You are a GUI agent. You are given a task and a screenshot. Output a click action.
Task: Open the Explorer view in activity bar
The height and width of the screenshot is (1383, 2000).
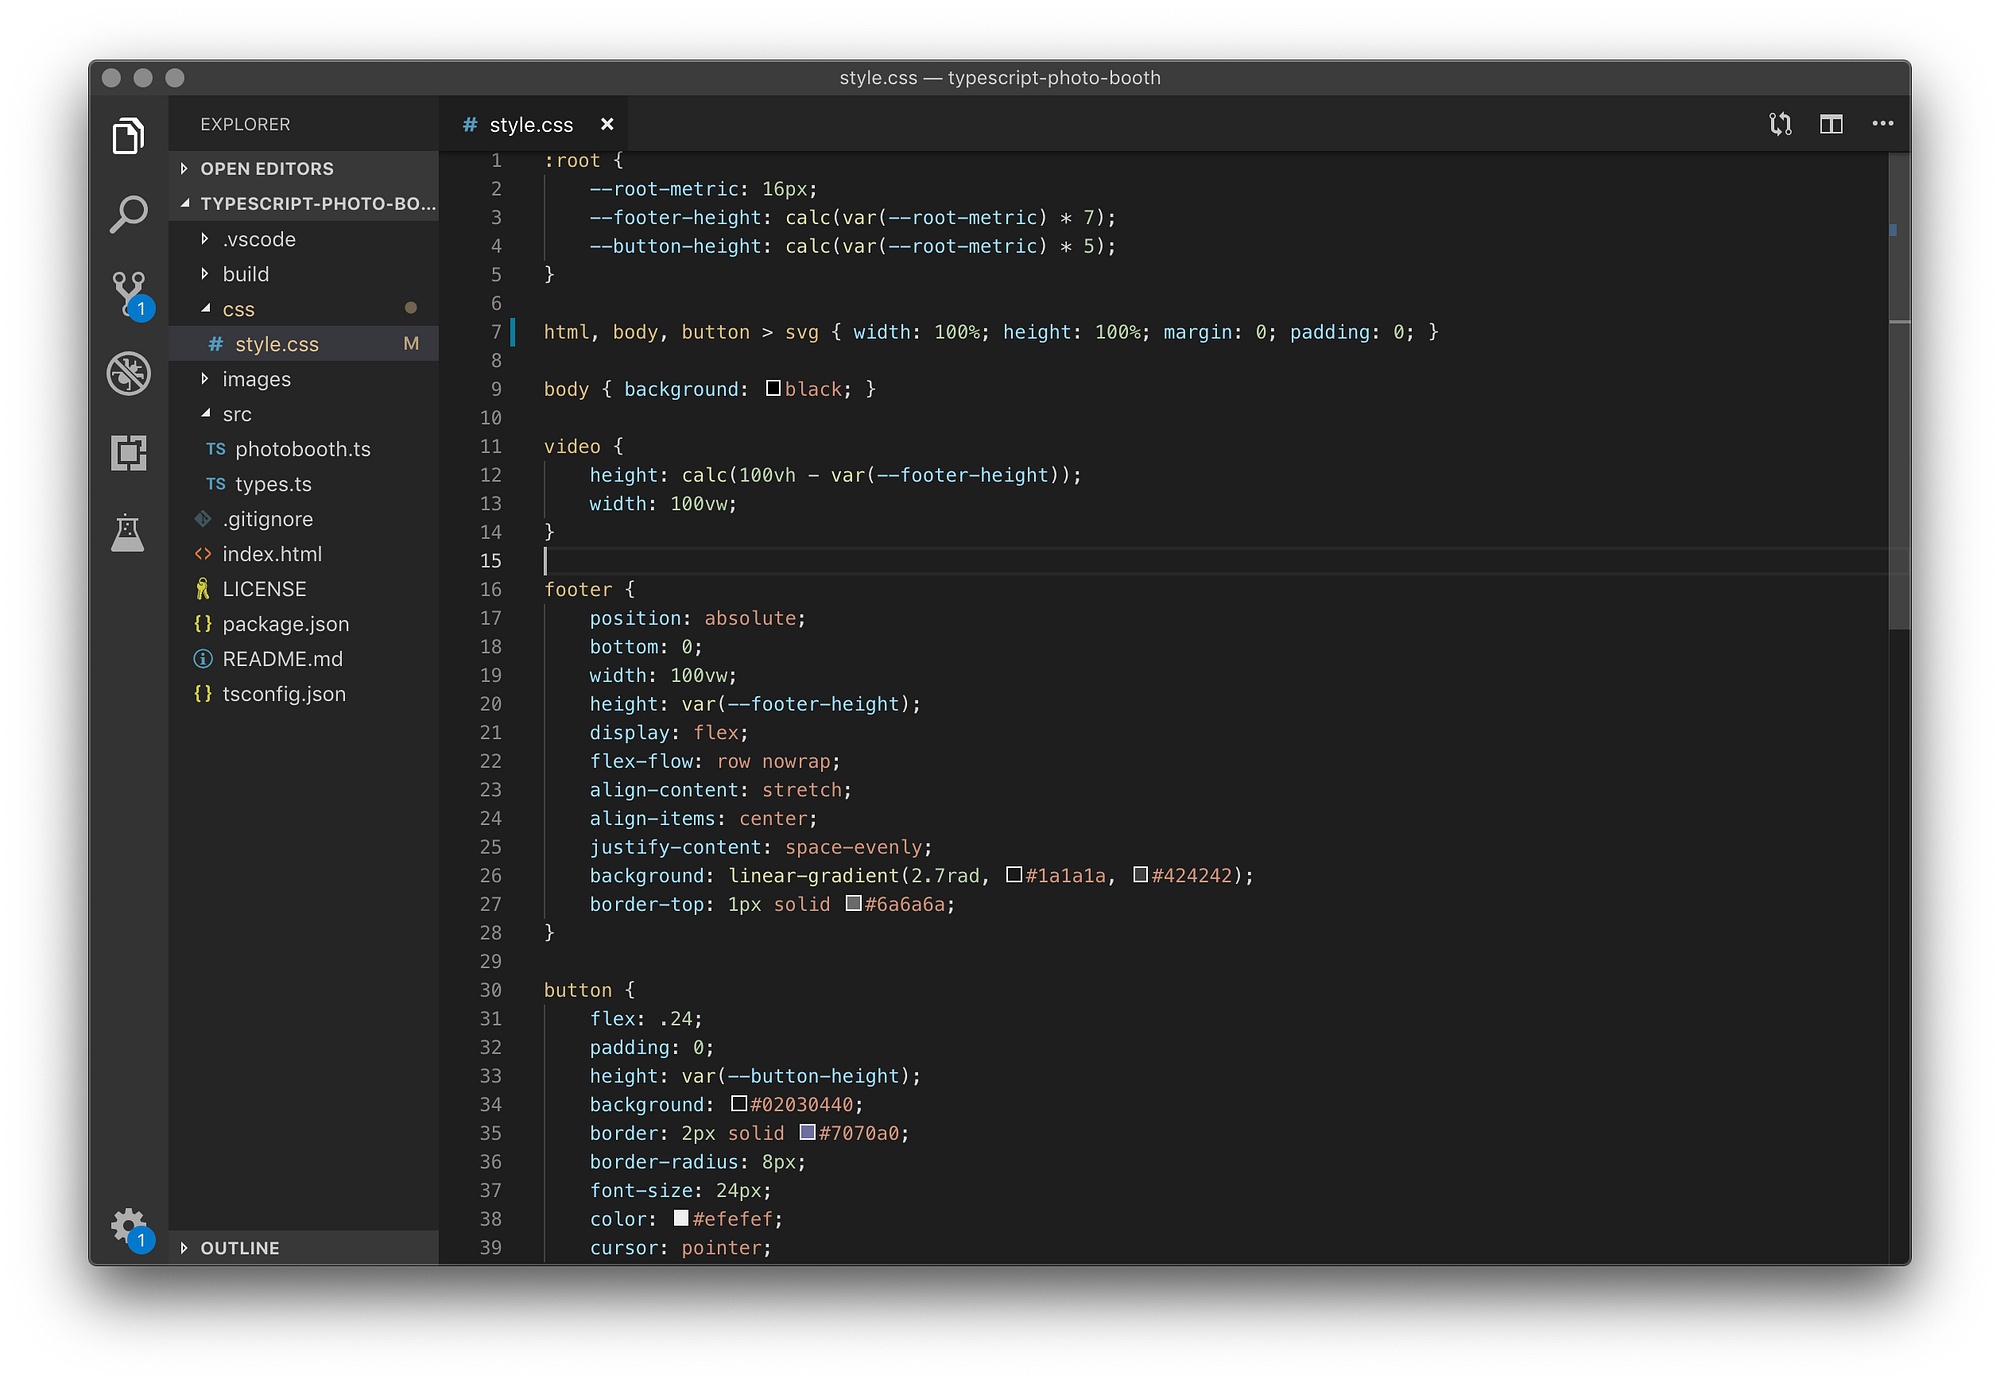point(128,135)
